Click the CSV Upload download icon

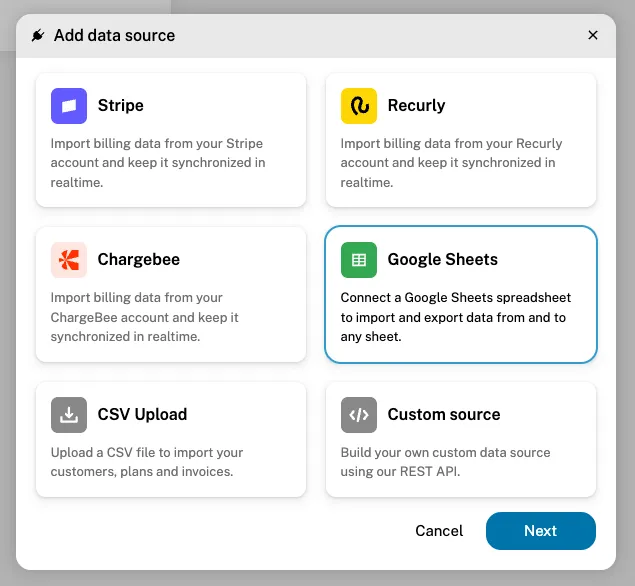point(69,415)
